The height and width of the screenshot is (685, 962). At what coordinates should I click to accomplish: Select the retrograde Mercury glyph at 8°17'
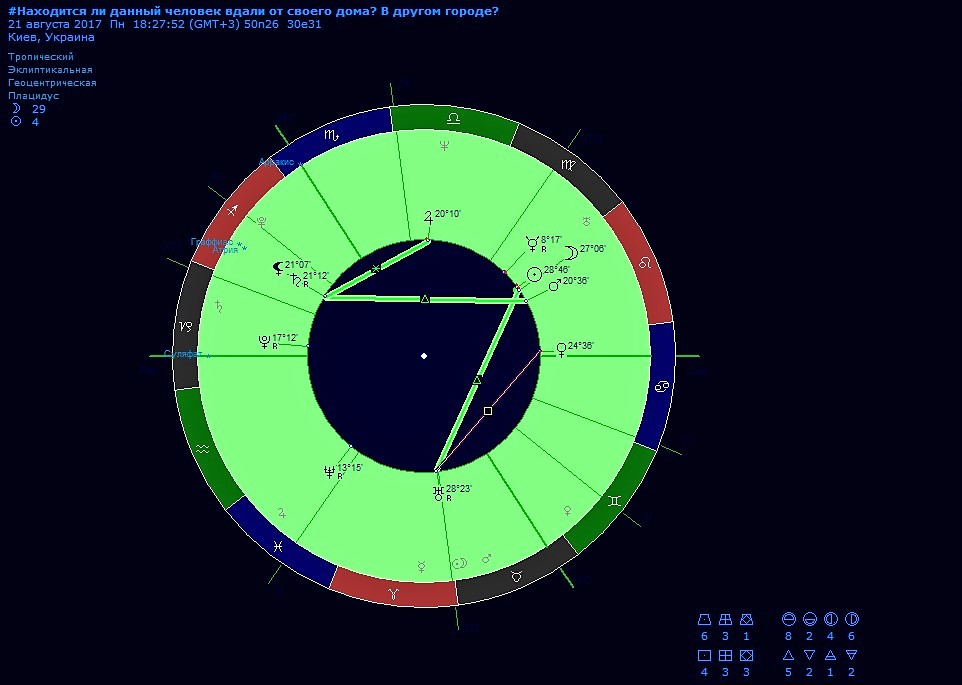[x=533, y=244]
